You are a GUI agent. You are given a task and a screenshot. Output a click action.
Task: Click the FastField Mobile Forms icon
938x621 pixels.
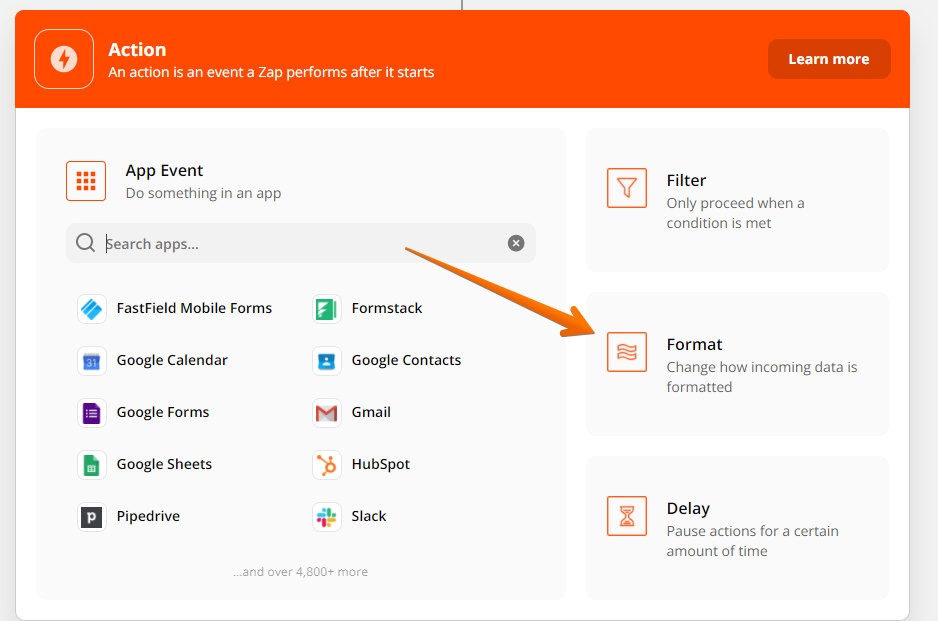coord(92,309)
